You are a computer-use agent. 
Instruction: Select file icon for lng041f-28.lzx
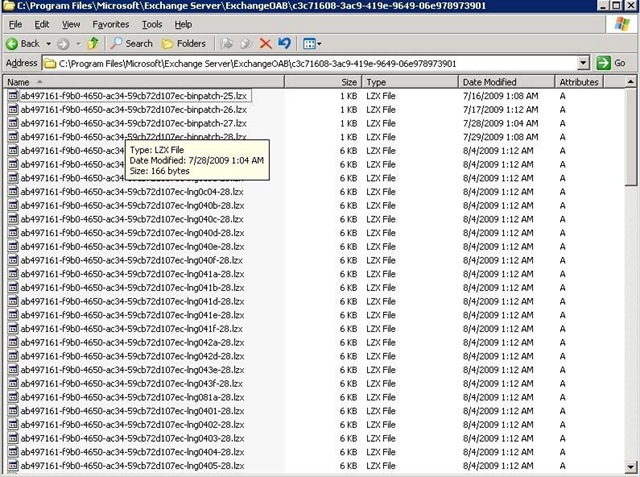point(13,329)
